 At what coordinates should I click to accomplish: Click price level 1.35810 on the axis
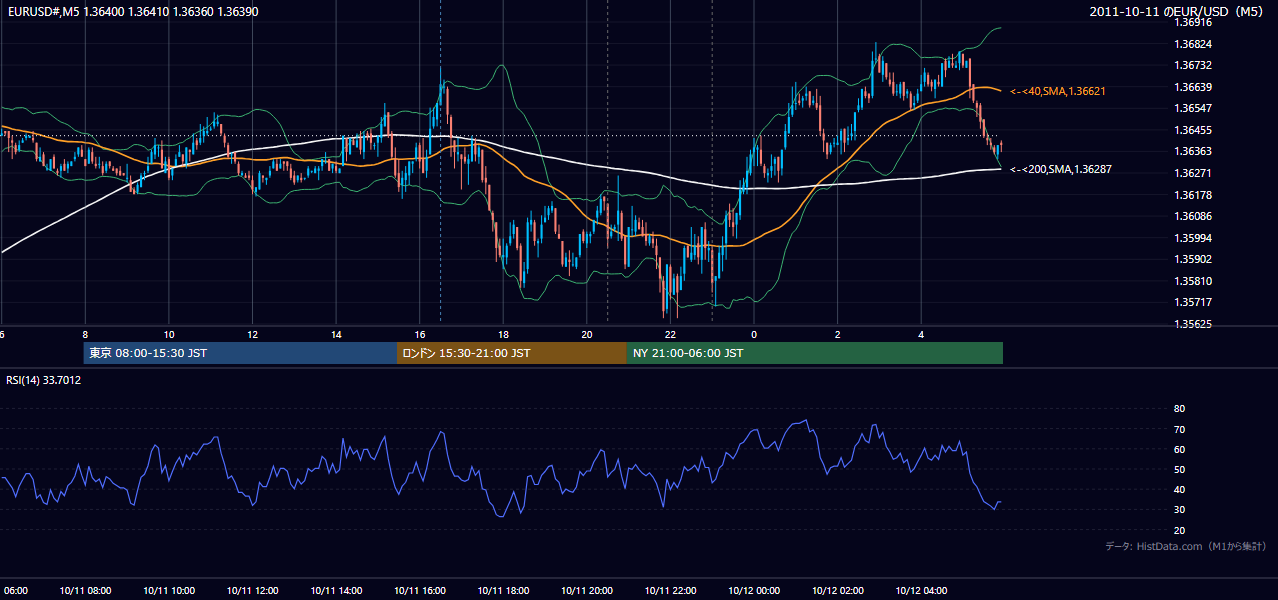pyautogui.click(x=1193, y=281)
